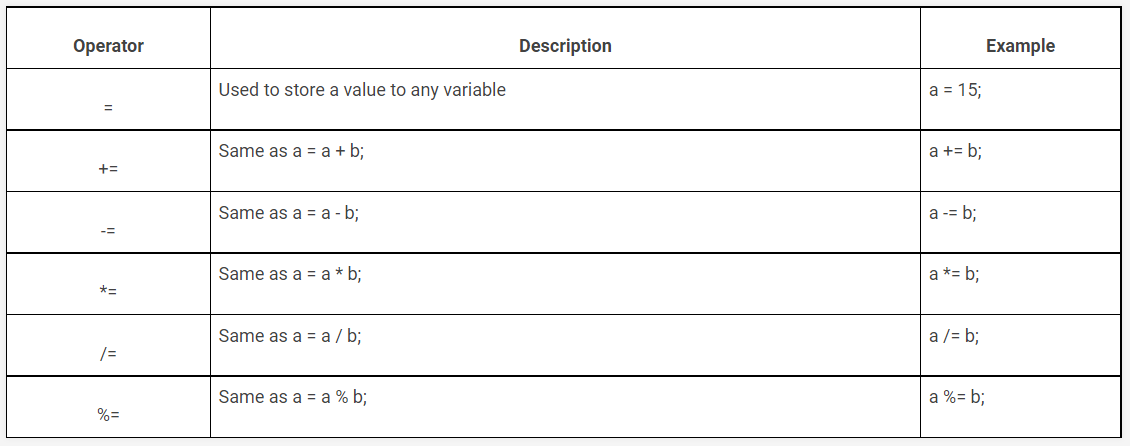Click the 'Same as a = a * b;' text

click(x=290, y=274)
